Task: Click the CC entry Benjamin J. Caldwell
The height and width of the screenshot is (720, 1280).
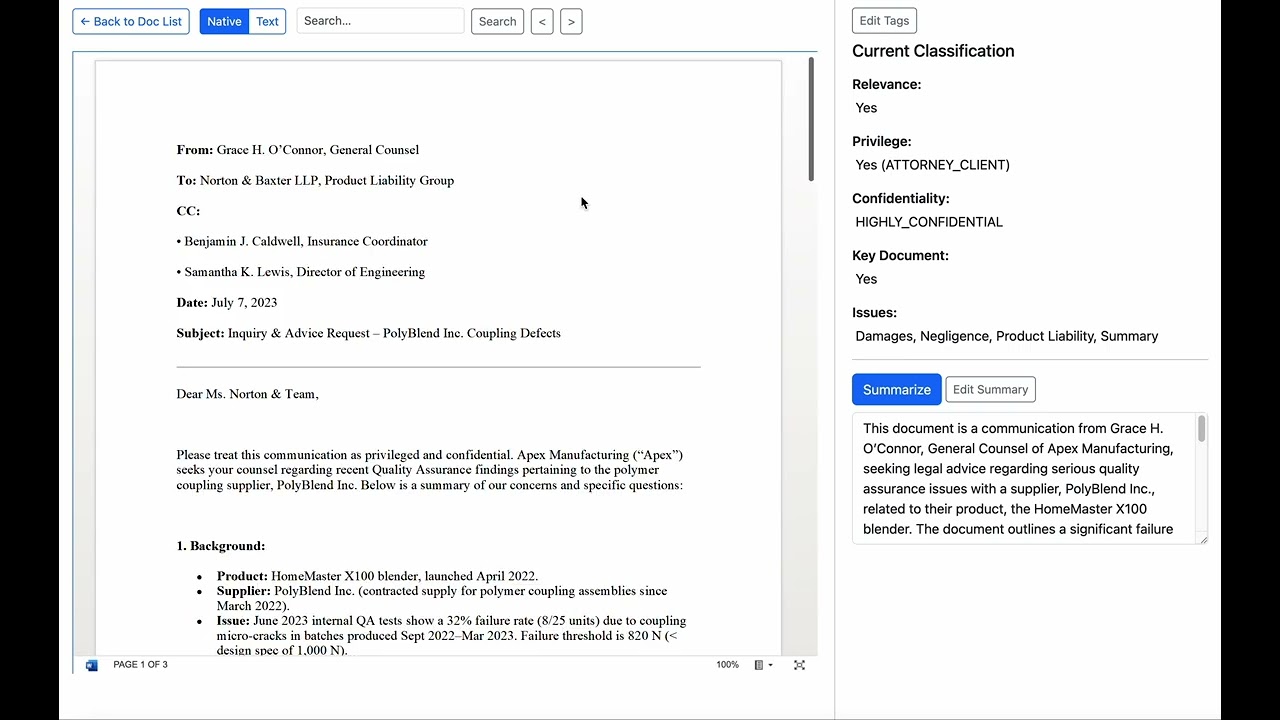Action: pyautogui.click(x=302, y=242)
